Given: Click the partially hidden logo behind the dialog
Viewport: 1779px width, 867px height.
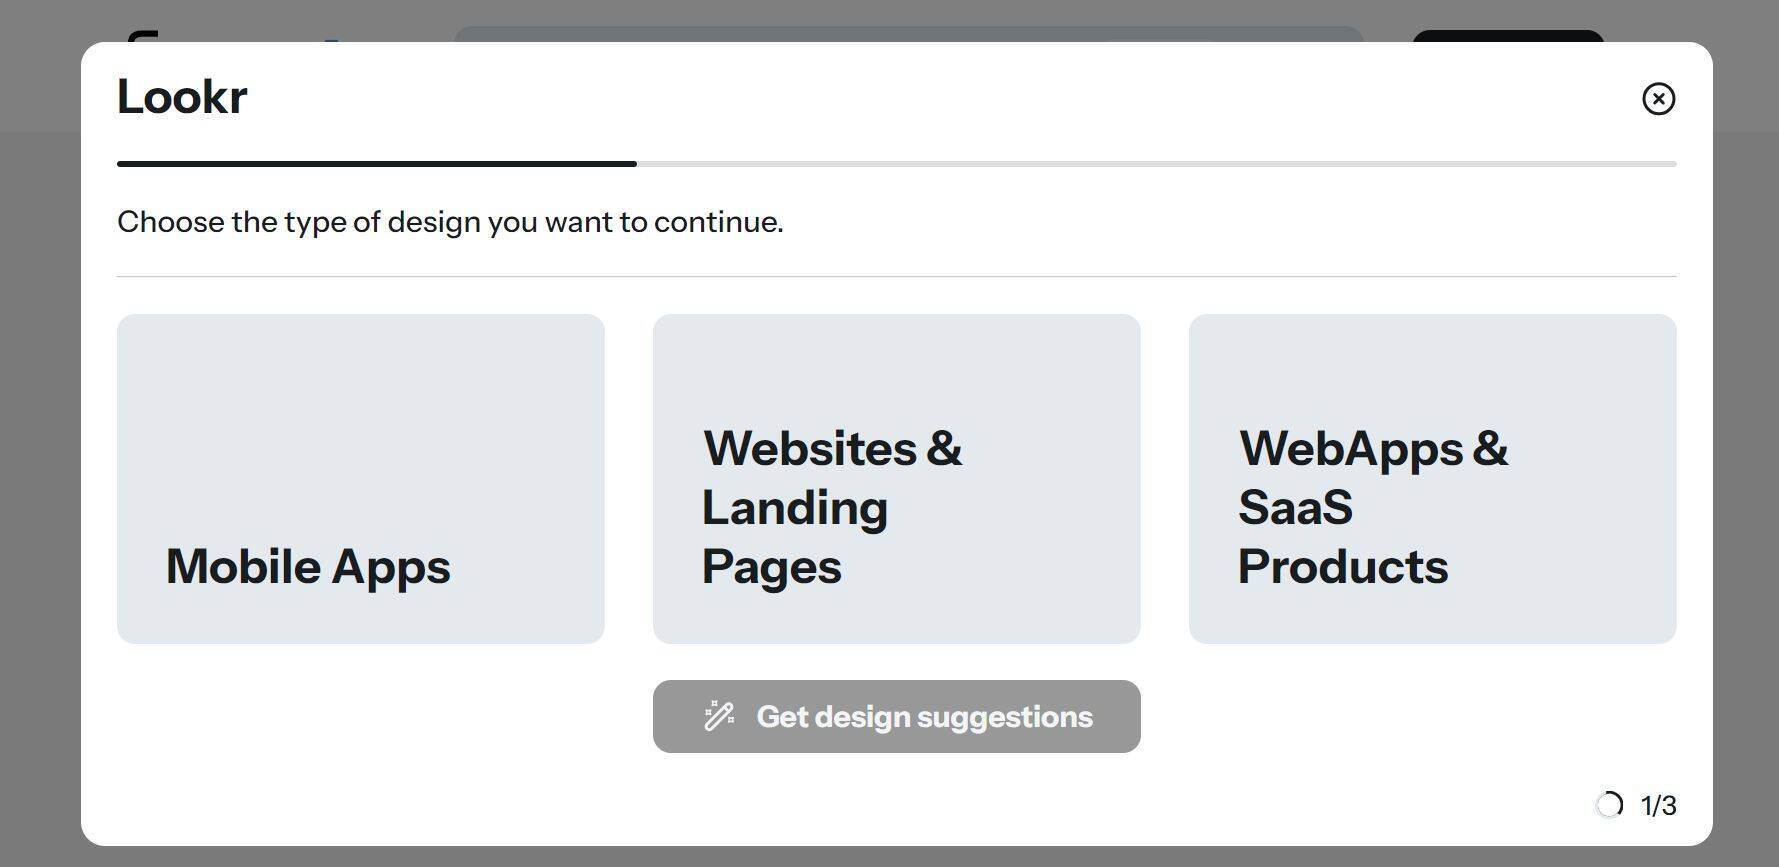Looking at the screenshot, I should coord(143,36).
